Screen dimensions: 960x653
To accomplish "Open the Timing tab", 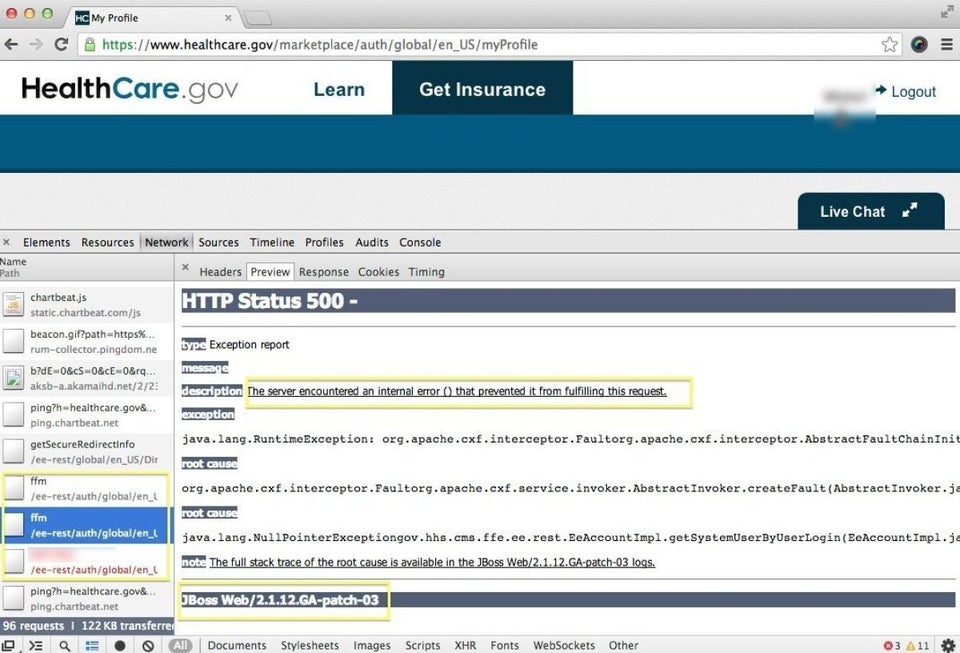I will [427, 272].
